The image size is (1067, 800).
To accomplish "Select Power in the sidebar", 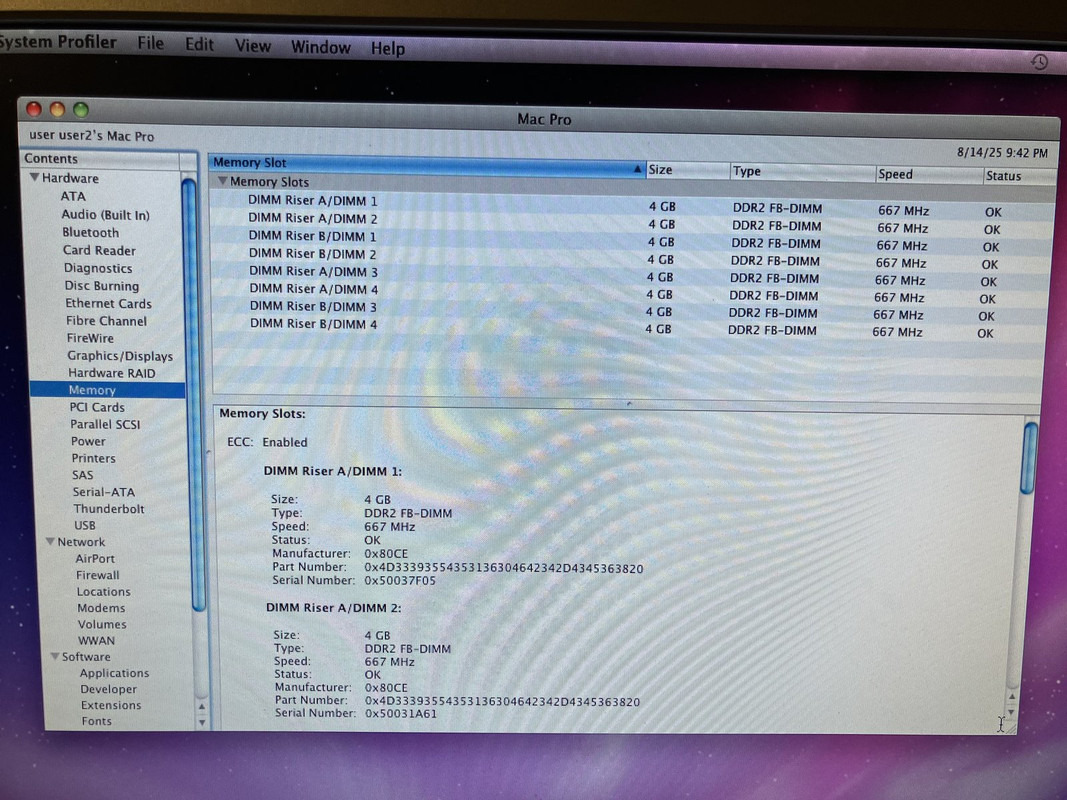I will coord(88,441).
